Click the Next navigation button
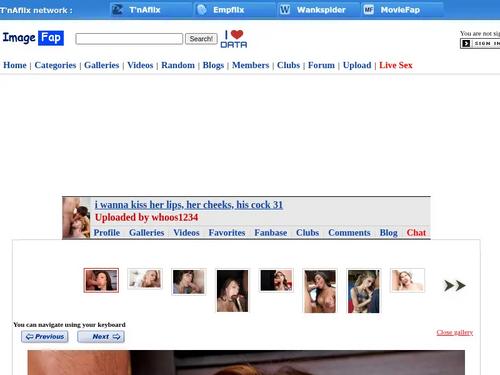Screen dimensions: 500x375 pyautogui.click(x=101, y=337)
